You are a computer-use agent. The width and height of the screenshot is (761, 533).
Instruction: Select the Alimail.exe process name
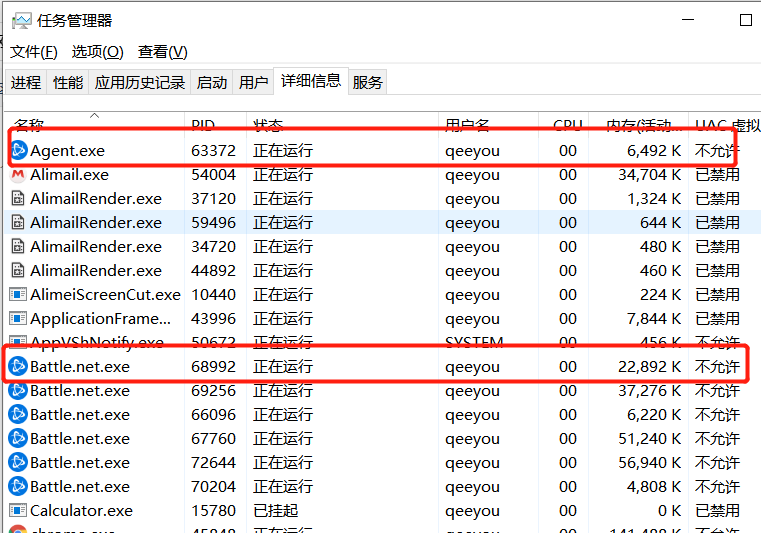click(69, 174)
